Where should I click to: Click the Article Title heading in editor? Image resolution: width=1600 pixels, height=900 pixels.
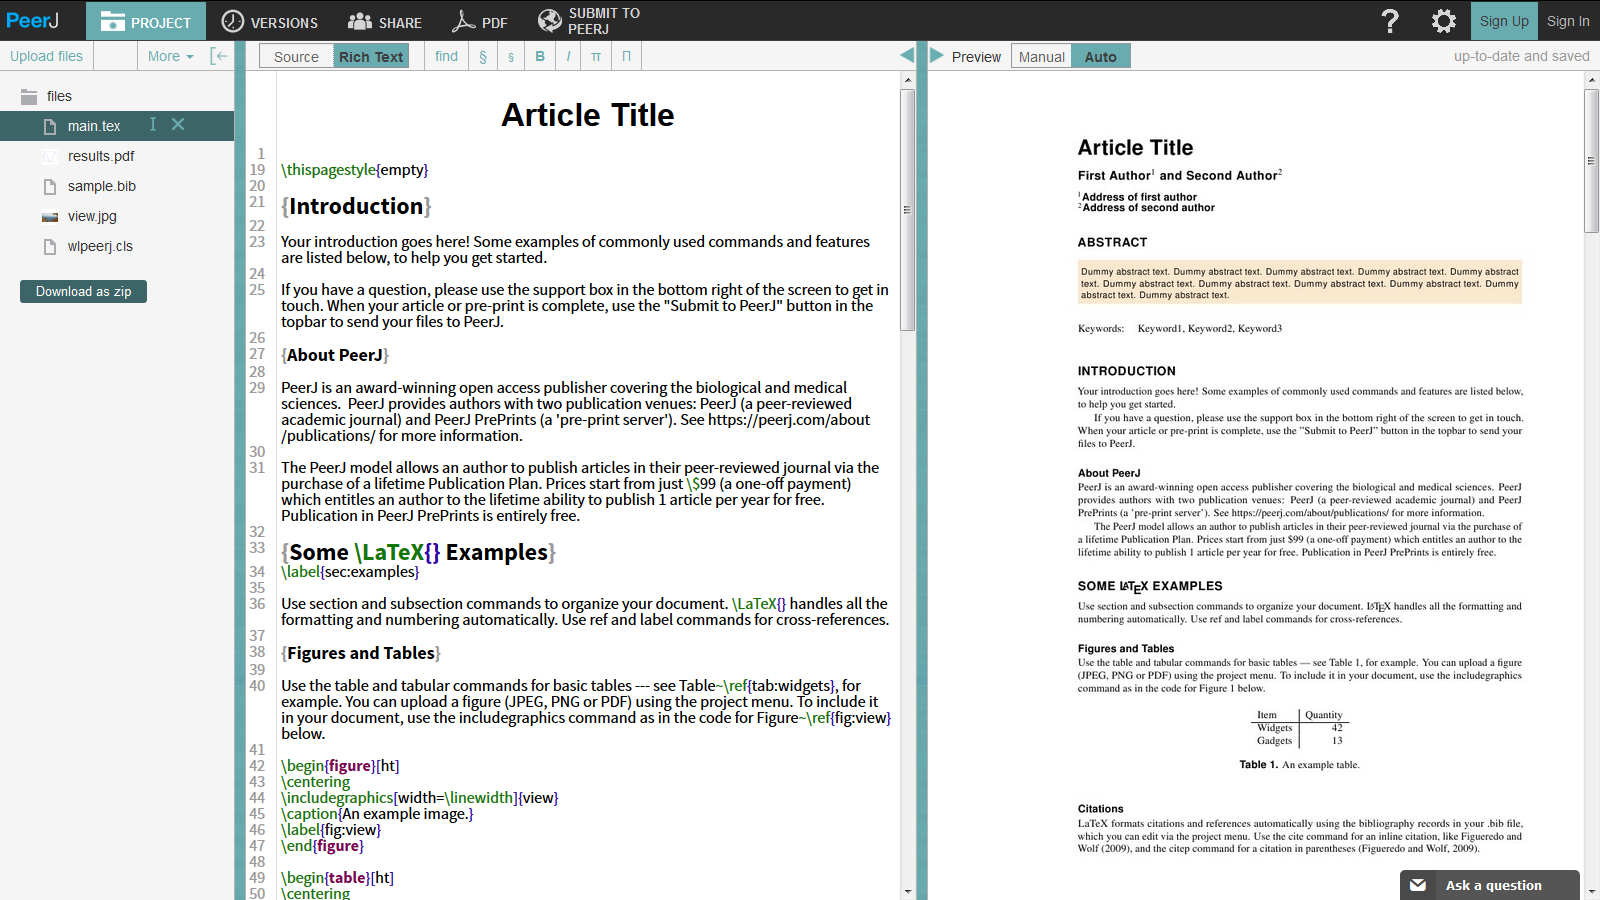(x=588, y=115)
